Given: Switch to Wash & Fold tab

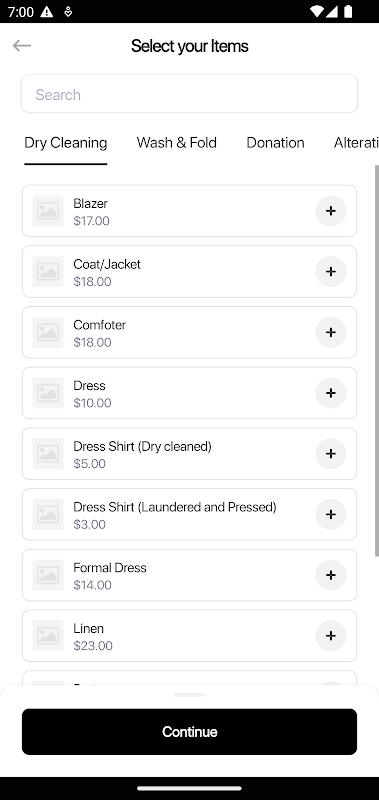Looking at the screenshot, I should pos(176,143).
